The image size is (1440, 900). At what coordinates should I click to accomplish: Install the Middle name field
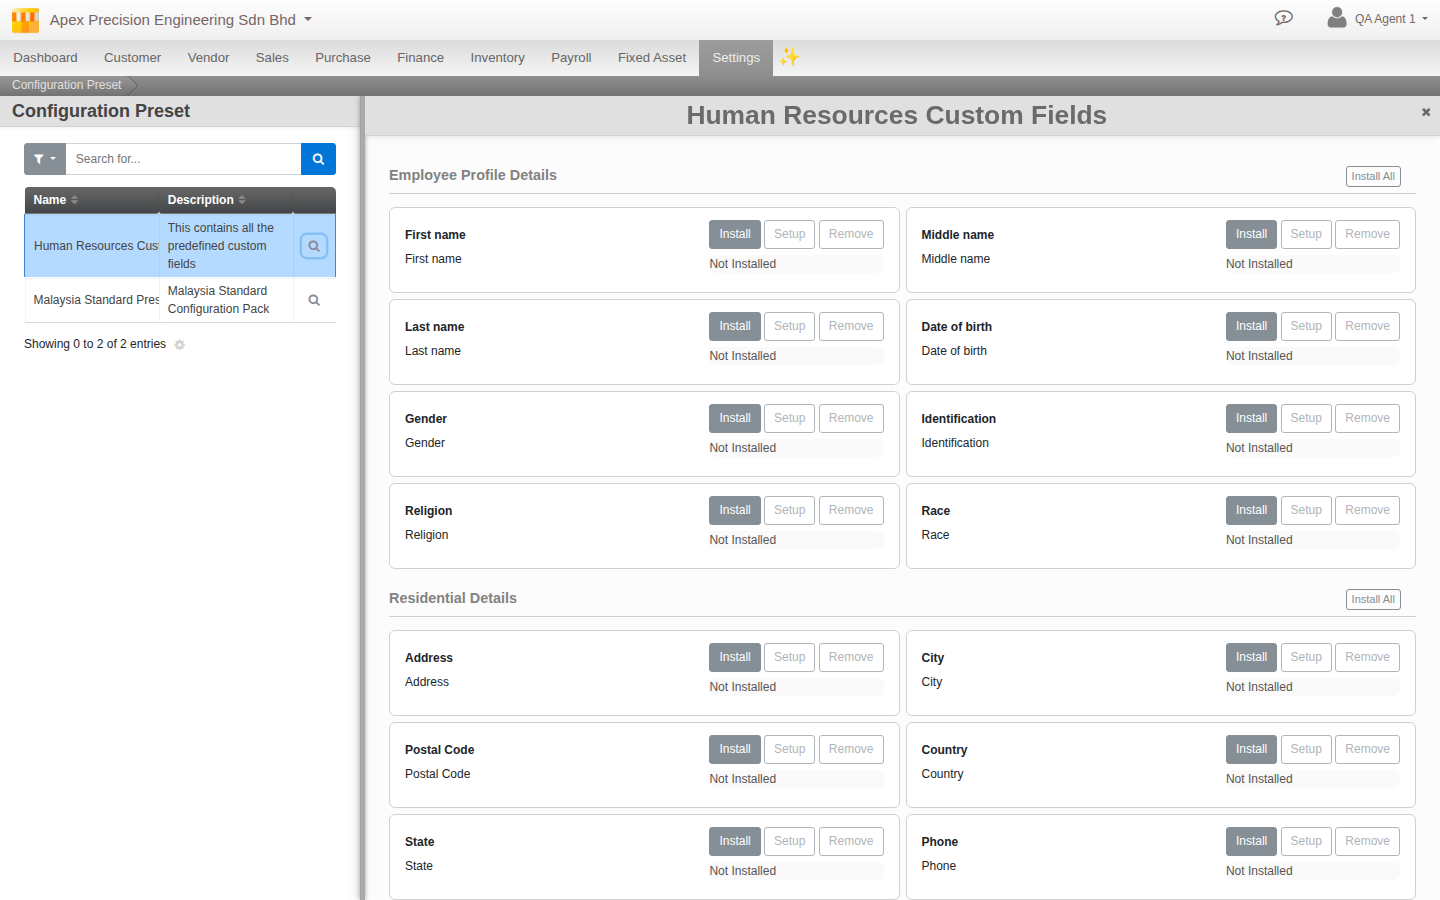pos(1251,234)
